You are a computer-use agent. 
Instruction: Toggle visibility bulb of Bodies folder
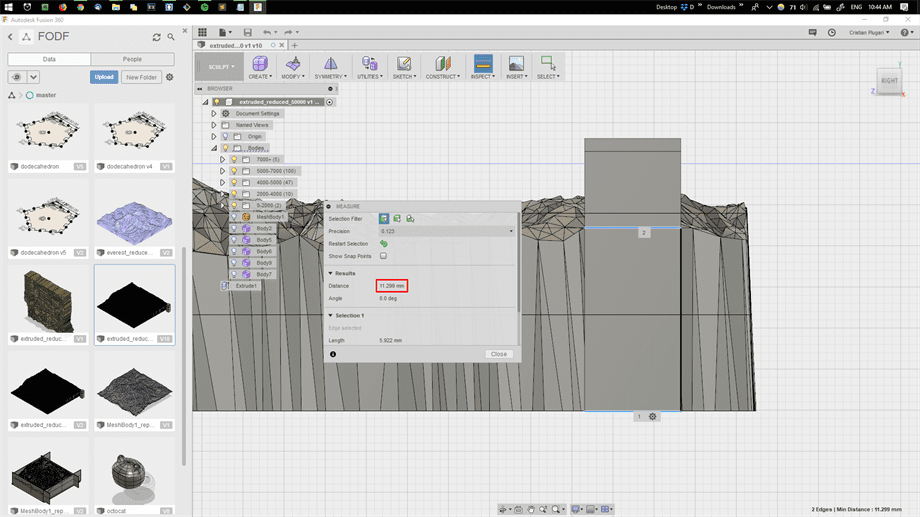point(225,148)
